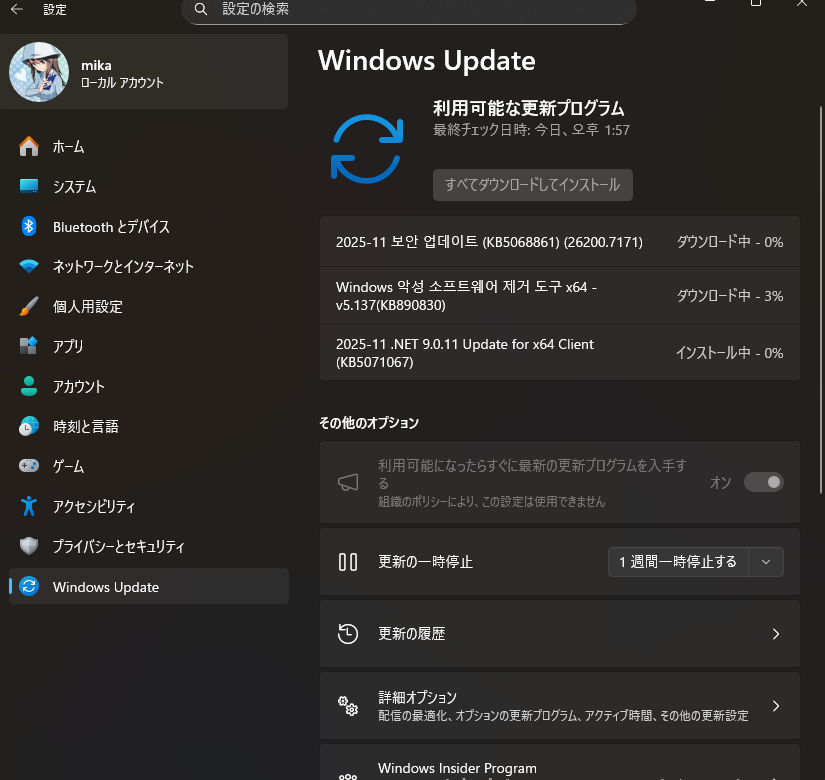The height and width of the screenshot is (780, 825).
Task: Click the paintbrush personalization icon
Action: 29,306
